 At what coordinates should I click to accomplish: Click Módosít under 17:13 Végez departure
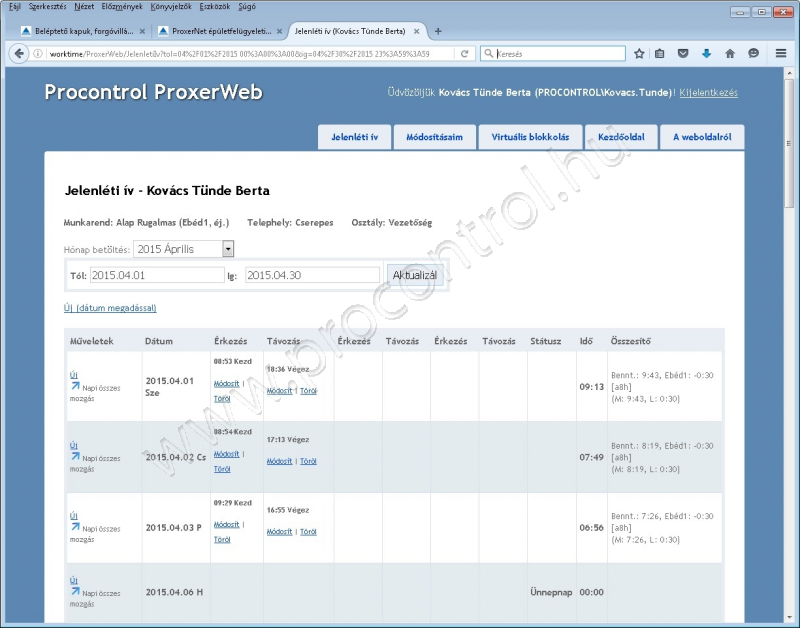[x=280, y=461]
